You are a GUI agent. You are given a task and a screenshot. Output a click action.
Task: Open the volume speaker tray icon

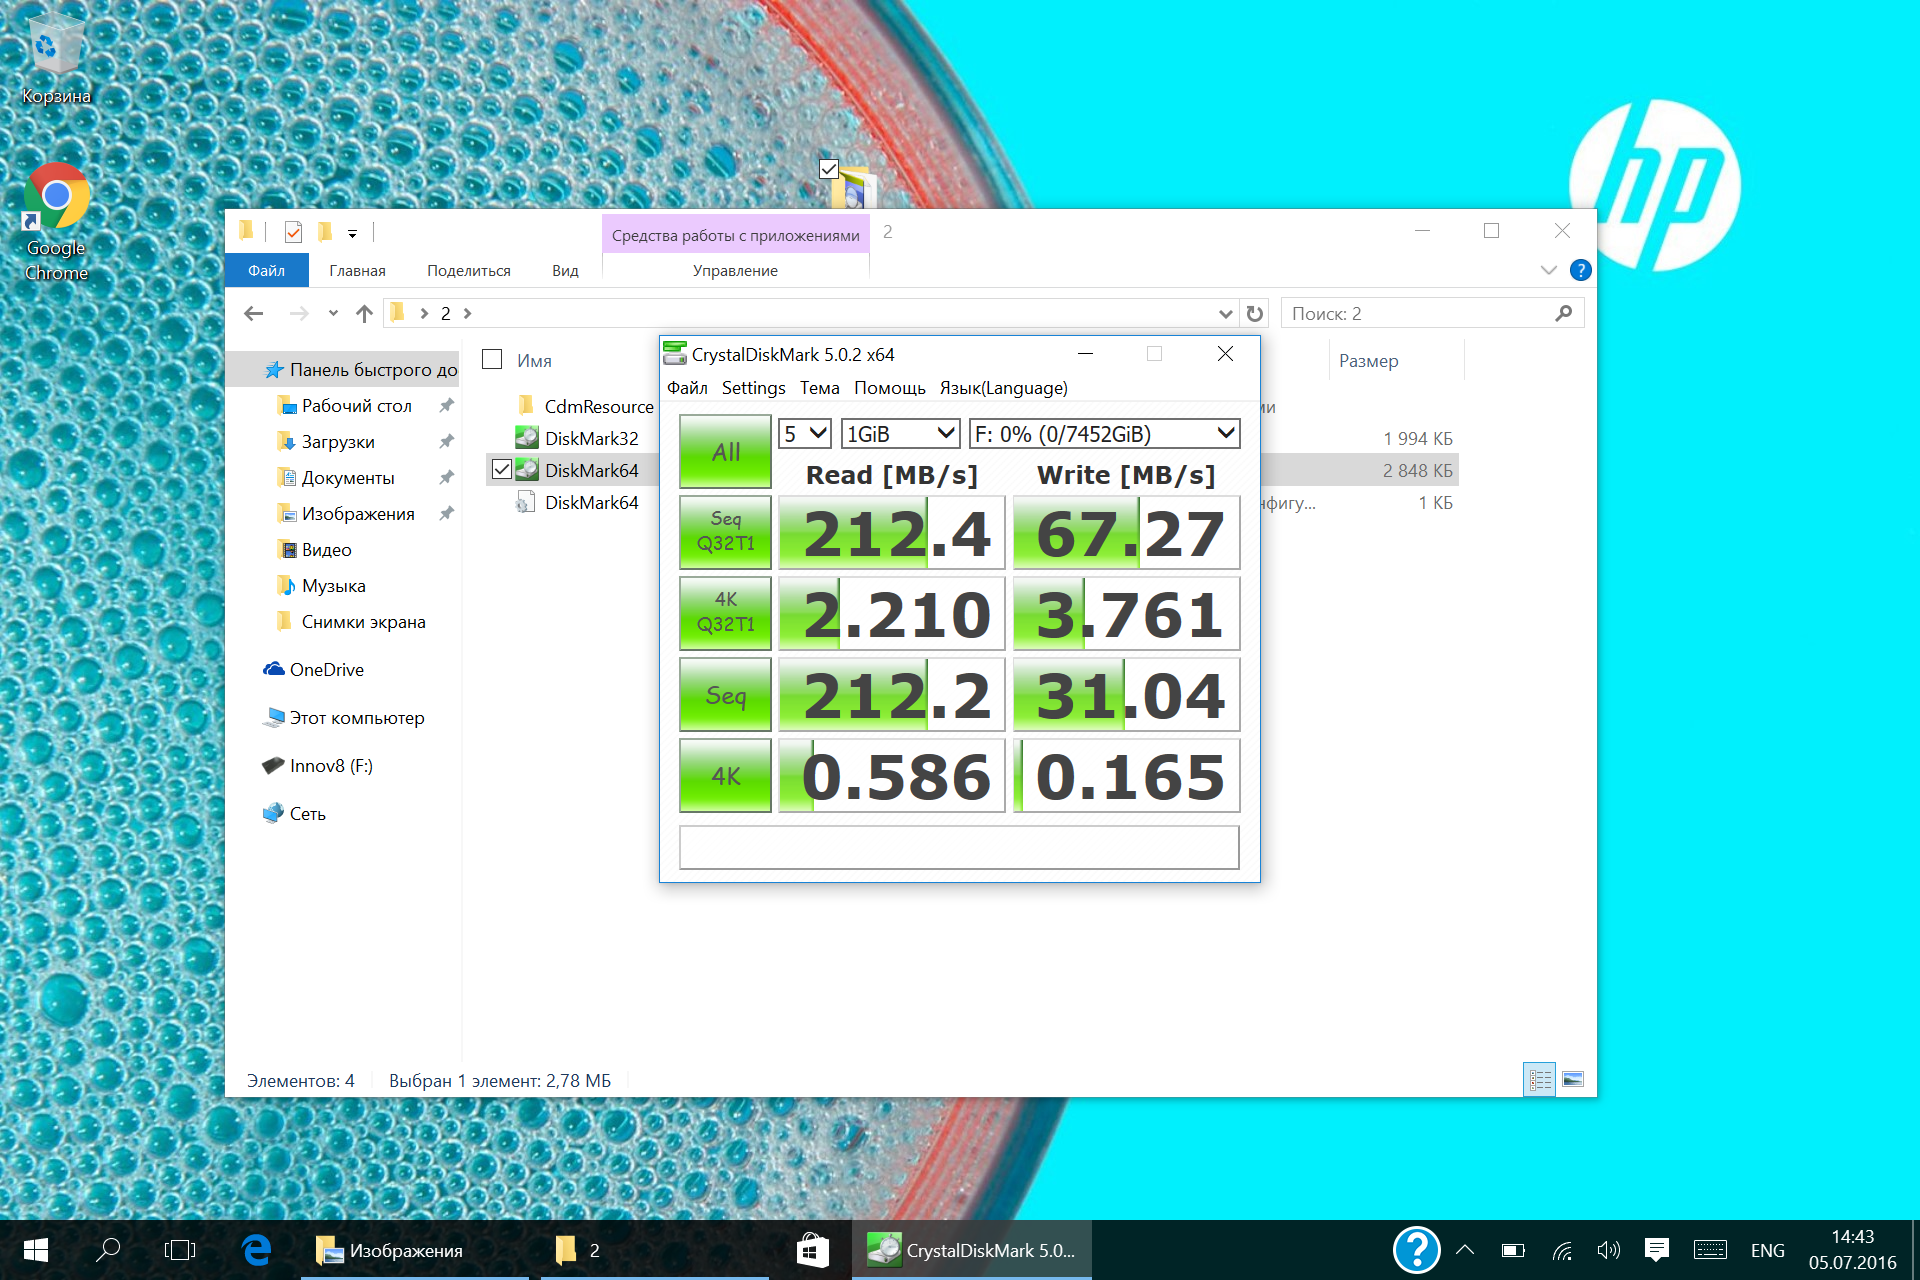1608,1250
